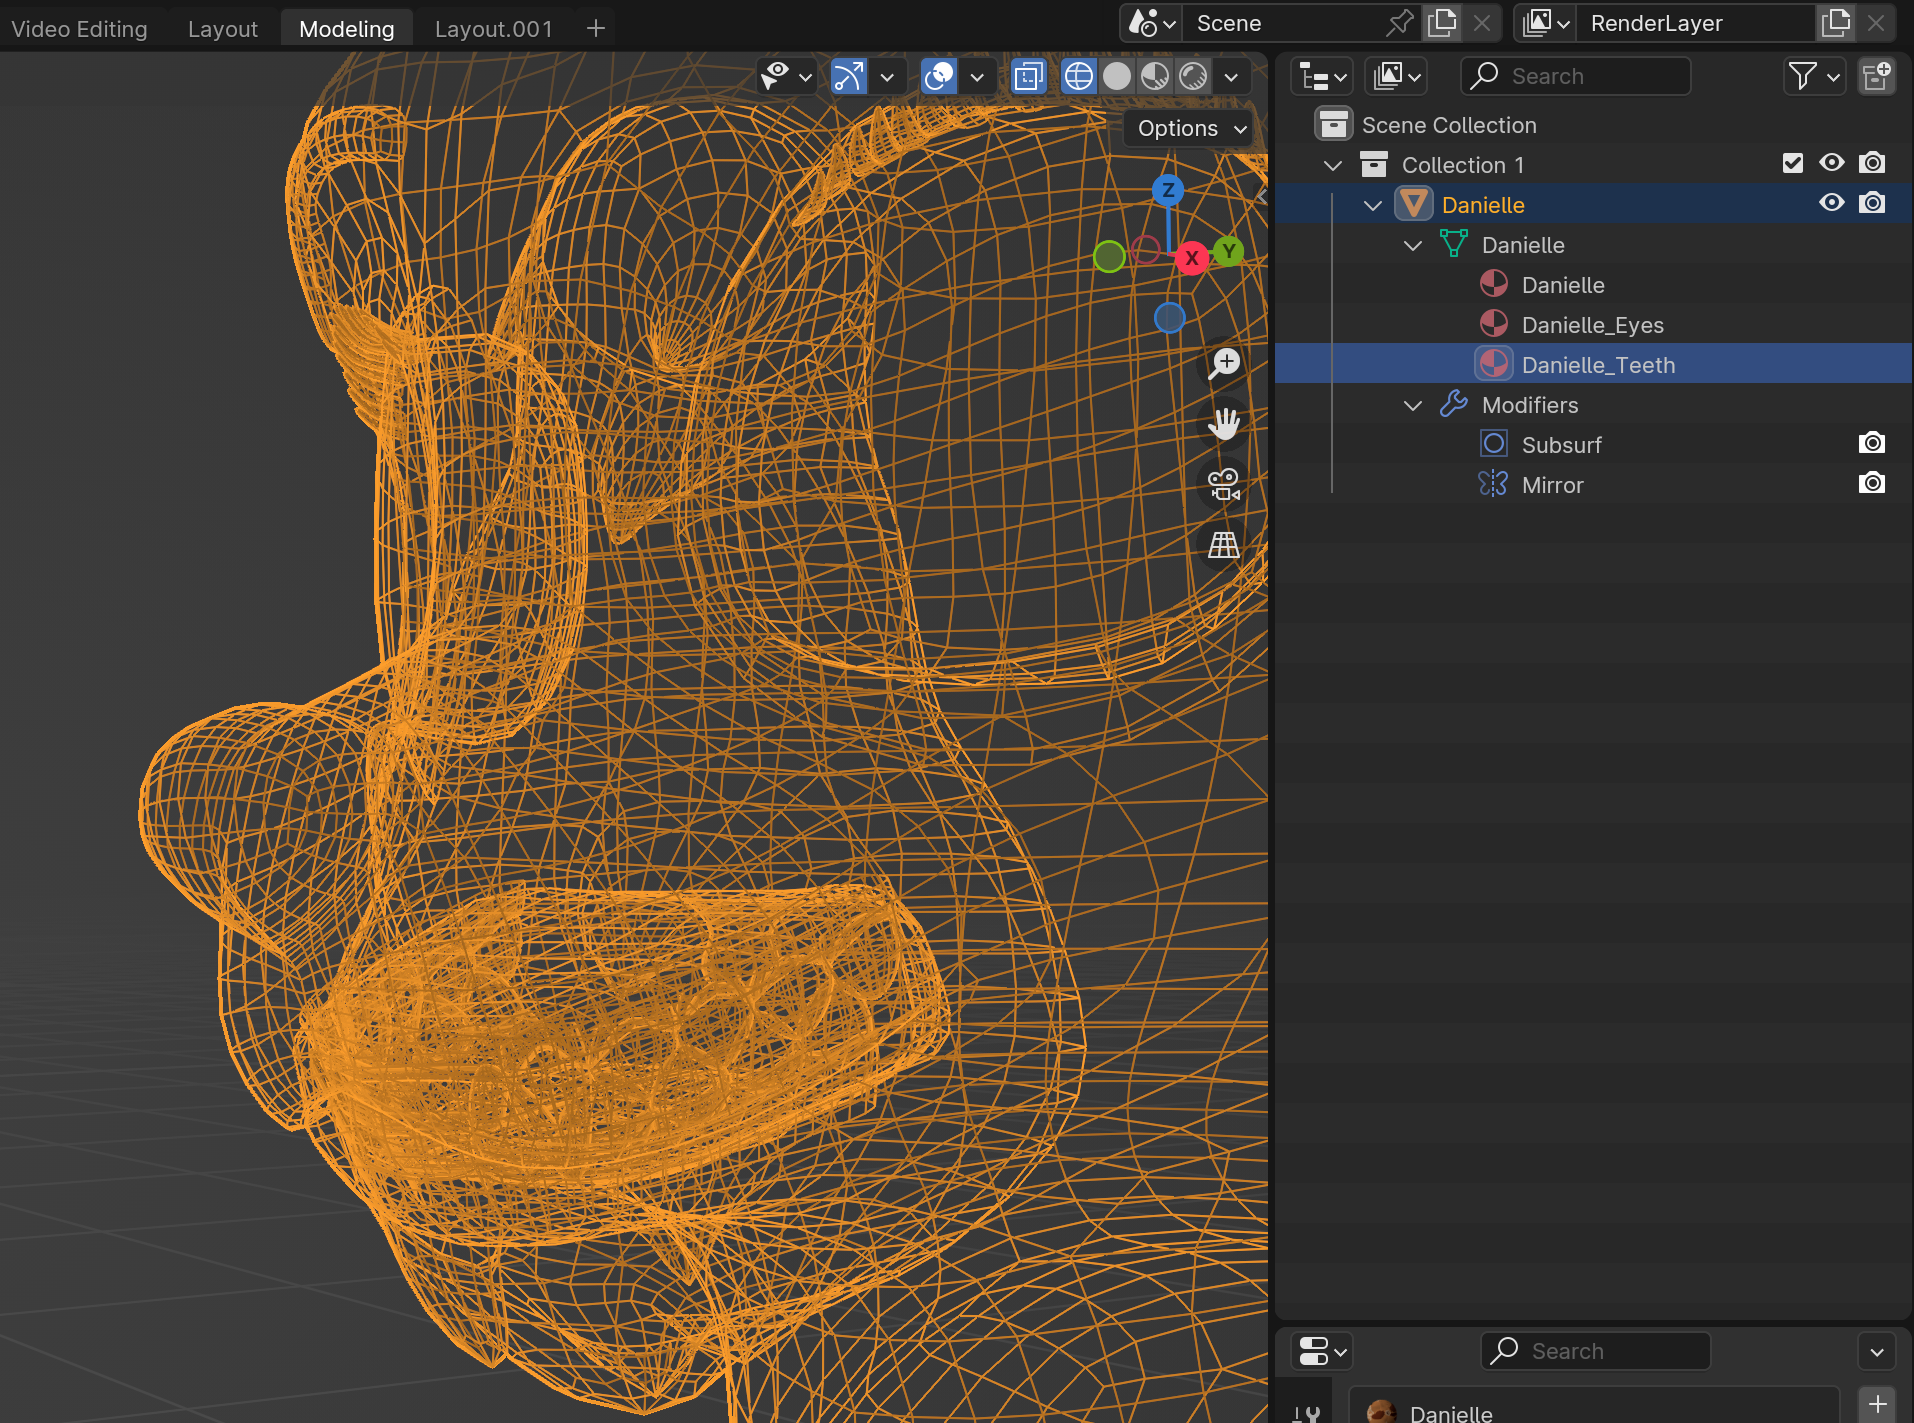Hide Danielle object with eye icon
The width and height of the screenshot is (1914, 1423).
pyautogui.click(x=1831, y=203)
